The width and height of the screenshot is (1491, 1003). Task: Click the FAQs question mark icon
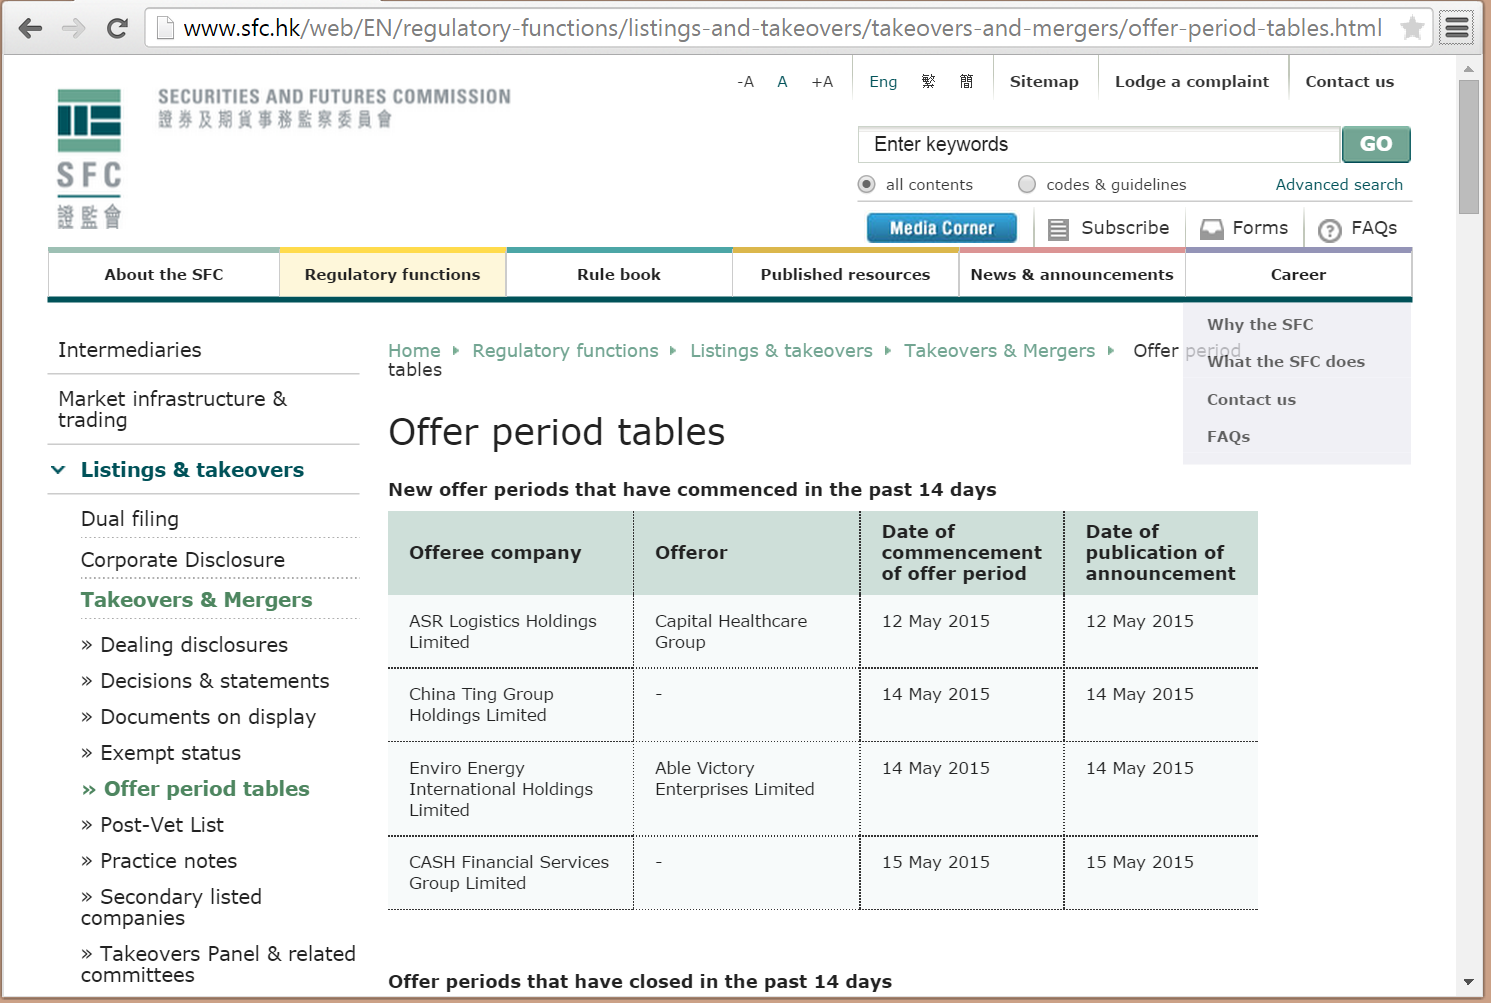pyautogui.click(x=1329, y=230)
